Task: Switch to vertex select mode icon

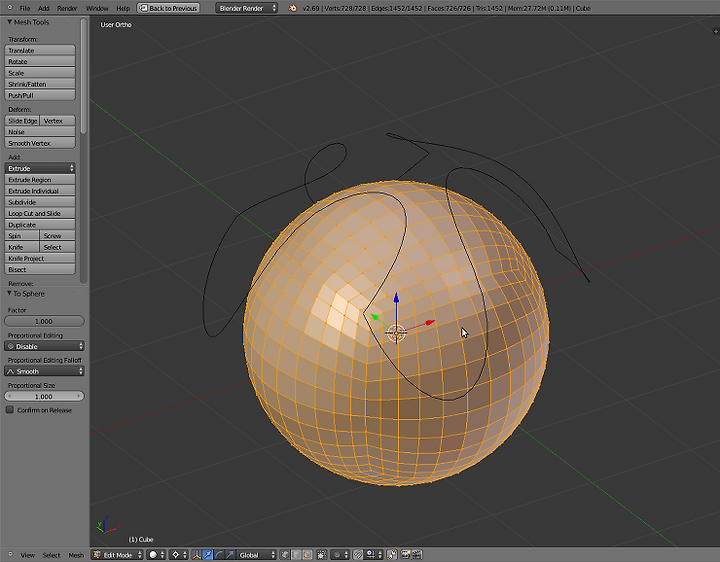Action: coord(285,555)
